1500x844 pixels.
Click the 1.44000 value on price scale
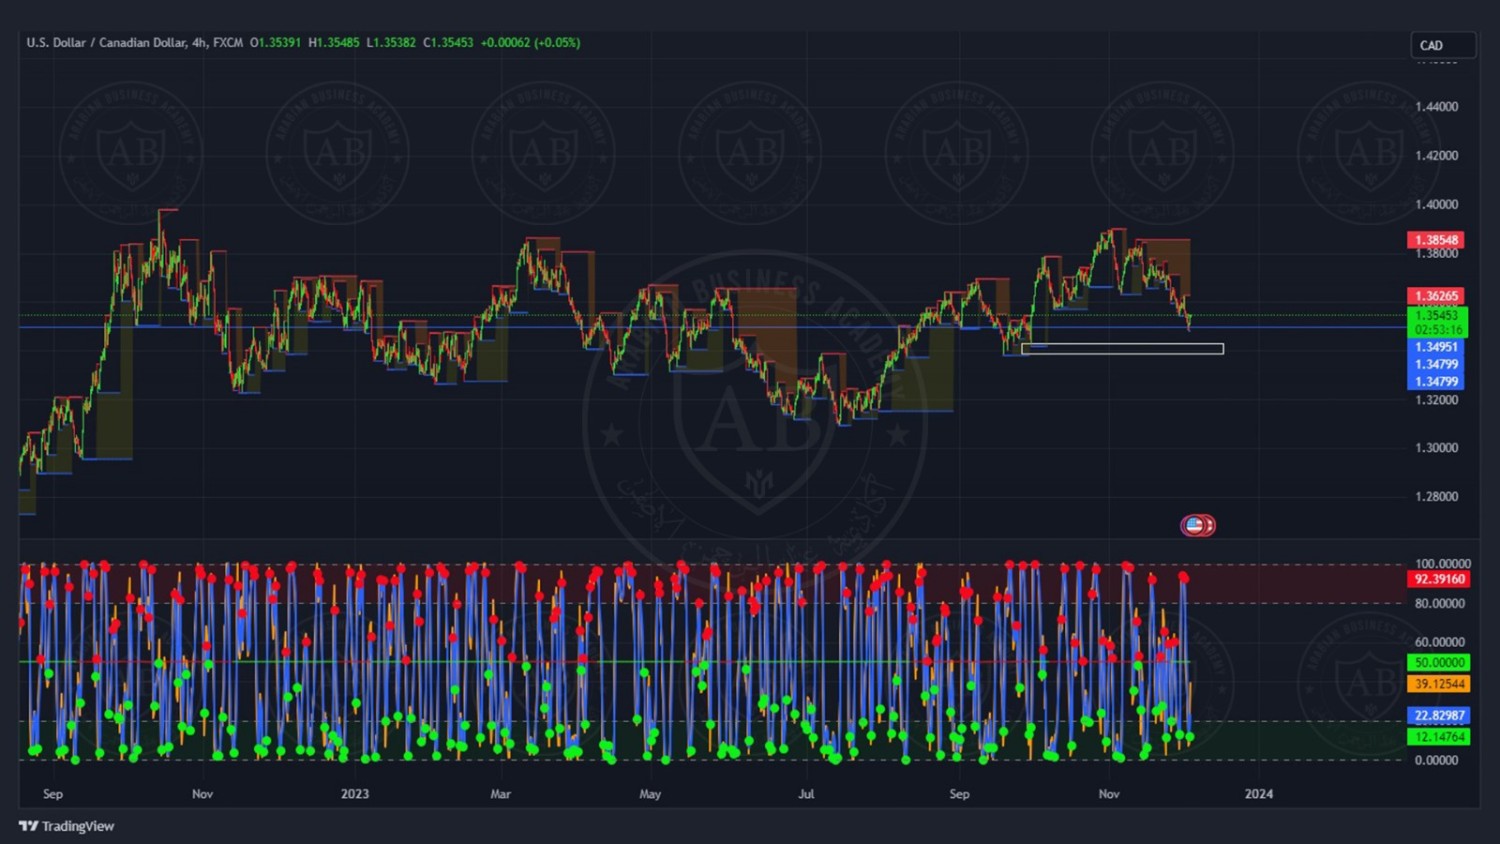[1436, 107]
